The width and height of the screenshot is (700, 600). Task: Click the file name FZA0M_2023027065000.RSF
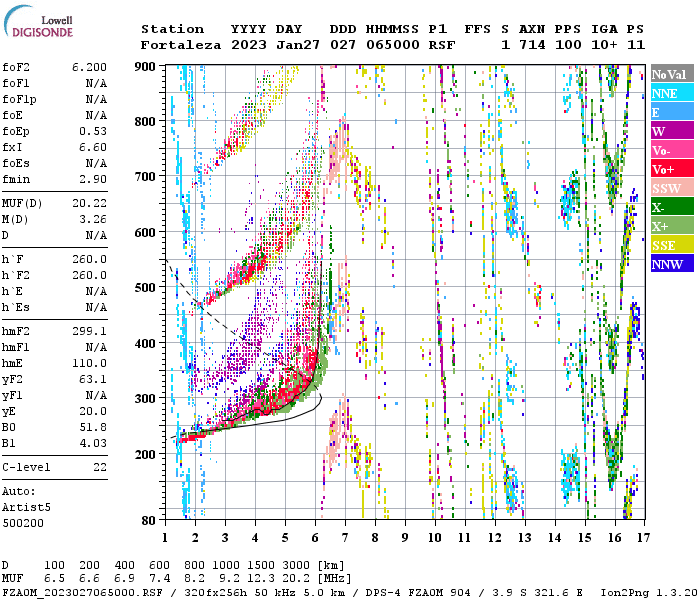coord(83,592)
